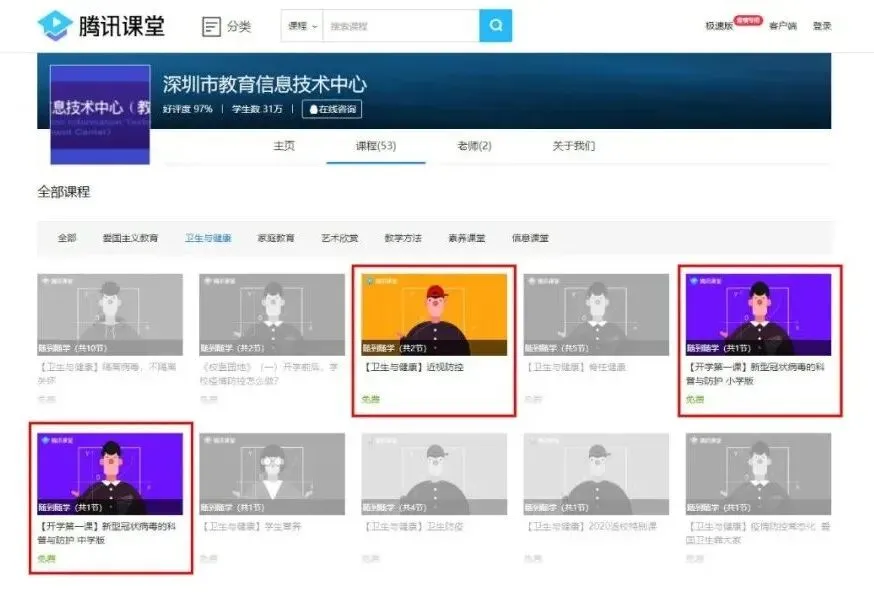The height and width of the screenshot is (599, 874).
Task: Click the 在线咨询 QQ penguin icon
Action: 313,109
